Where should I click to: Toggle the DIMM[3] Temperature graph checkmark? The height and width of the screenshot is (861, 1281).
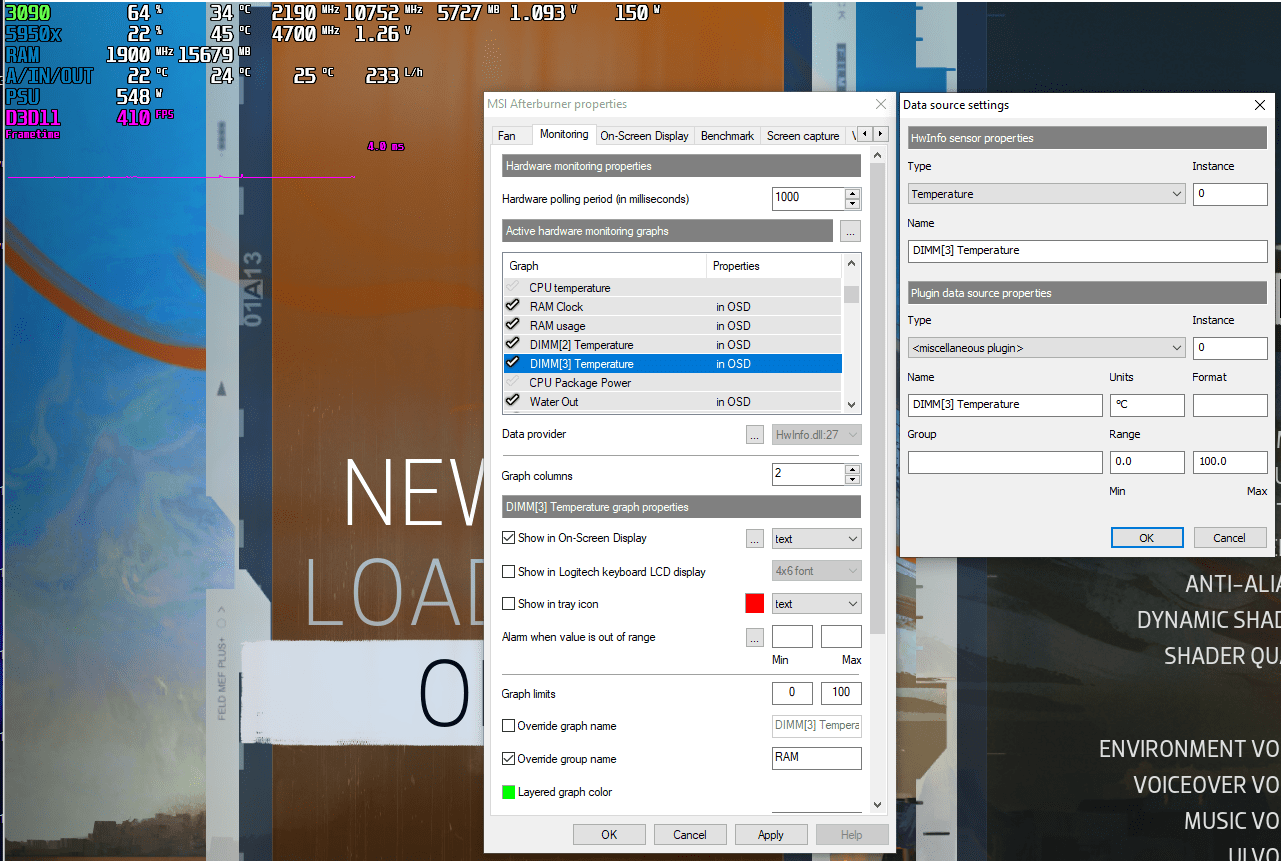click(512, 364)
